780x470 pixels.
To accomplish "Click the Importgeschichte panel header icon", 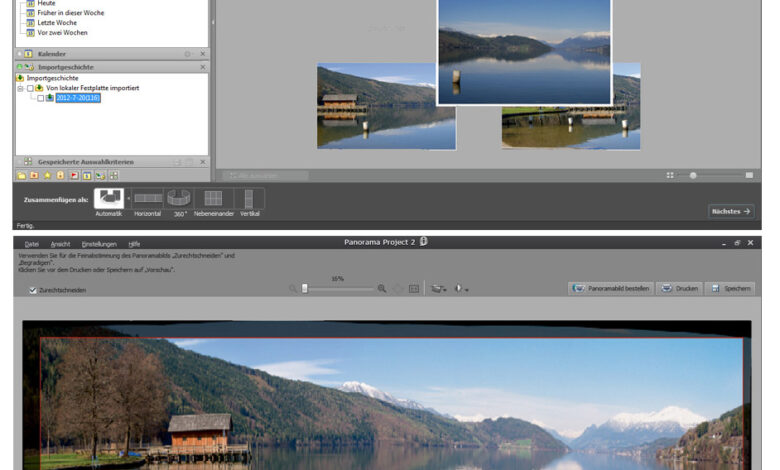I will [29, 67].
